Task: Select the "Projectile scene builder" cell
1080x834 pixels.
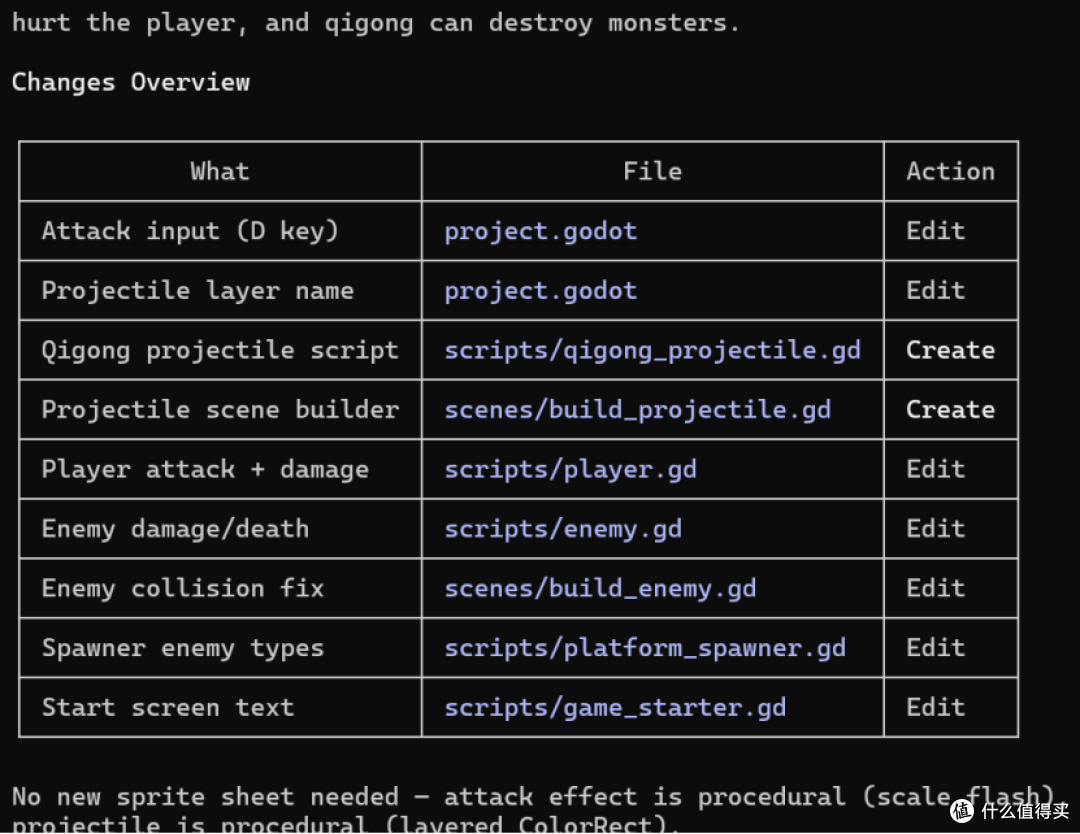Action: (x=220, y=410)
